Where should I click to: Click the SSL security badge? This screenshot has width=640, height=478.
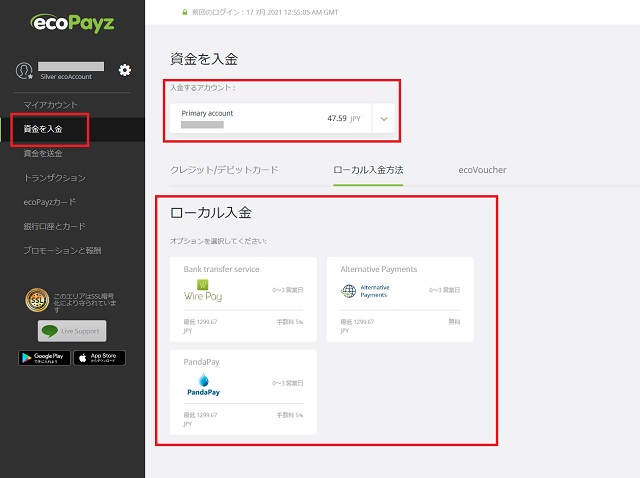click(38, 300)
